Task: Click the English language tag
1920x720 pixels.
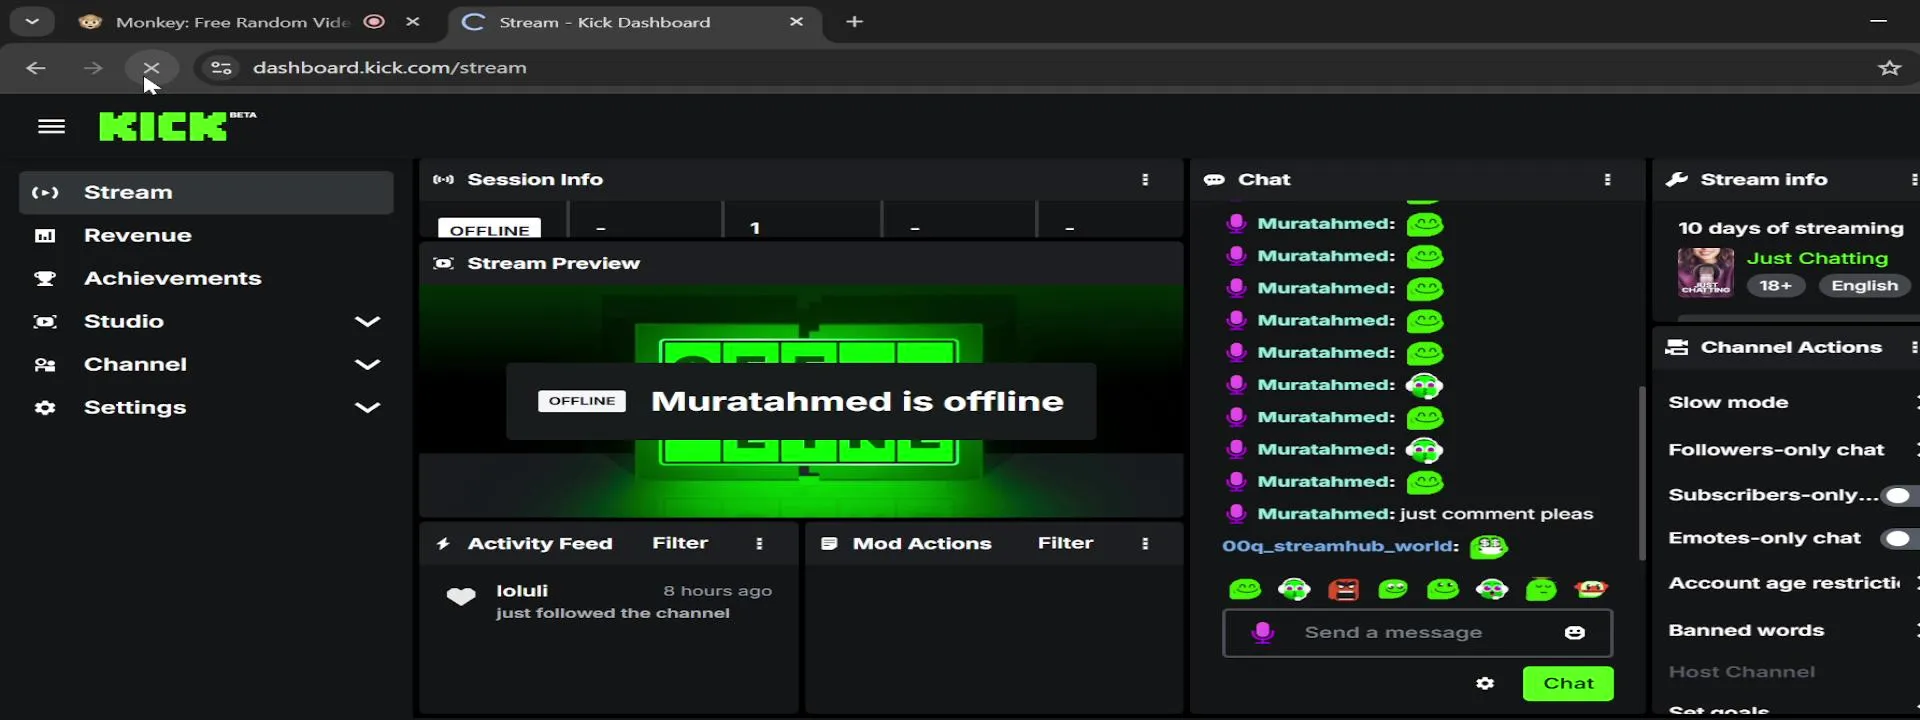Action: pos(1864,286)
